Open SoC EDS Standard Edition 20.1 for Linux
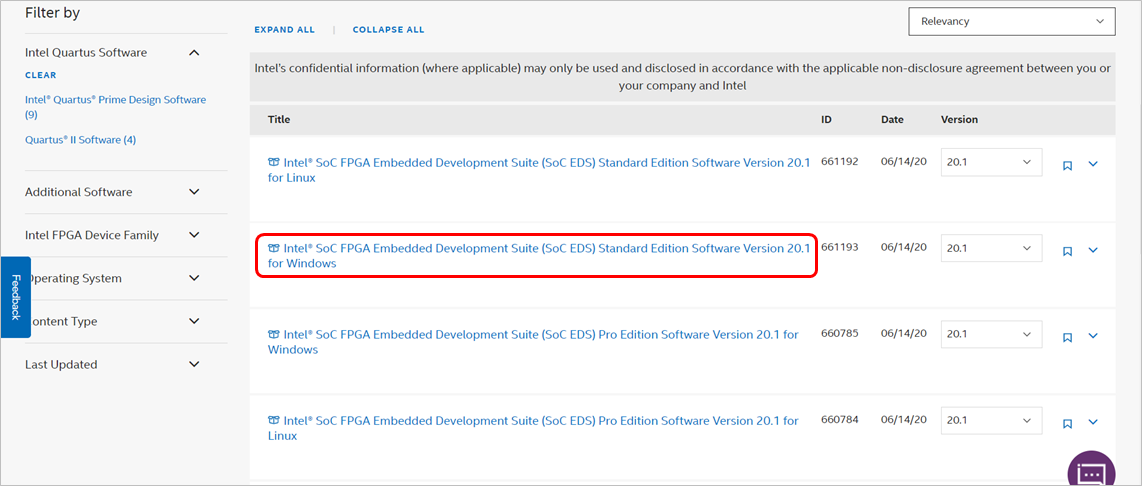 [x=539, y=171]
